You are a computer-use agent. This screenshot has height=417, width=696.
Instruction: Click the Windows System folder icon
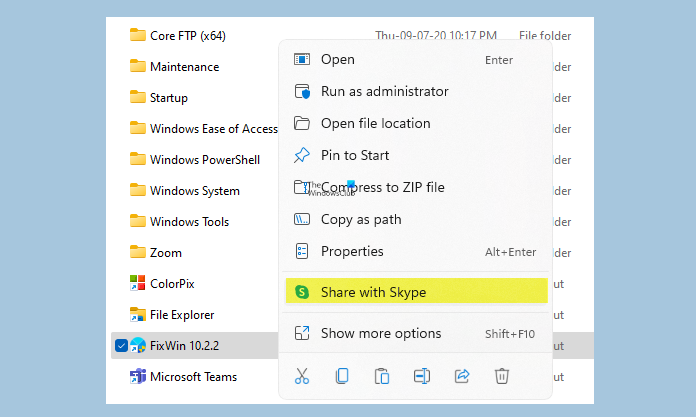click(138, 190)
